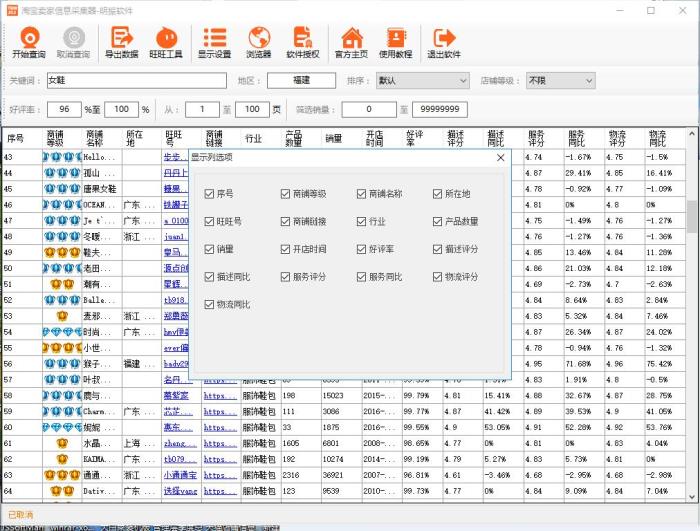Screen dimensions: 700x531
Task: Toggle the 商铺链接 checkbox
Action: click(285, 222)
